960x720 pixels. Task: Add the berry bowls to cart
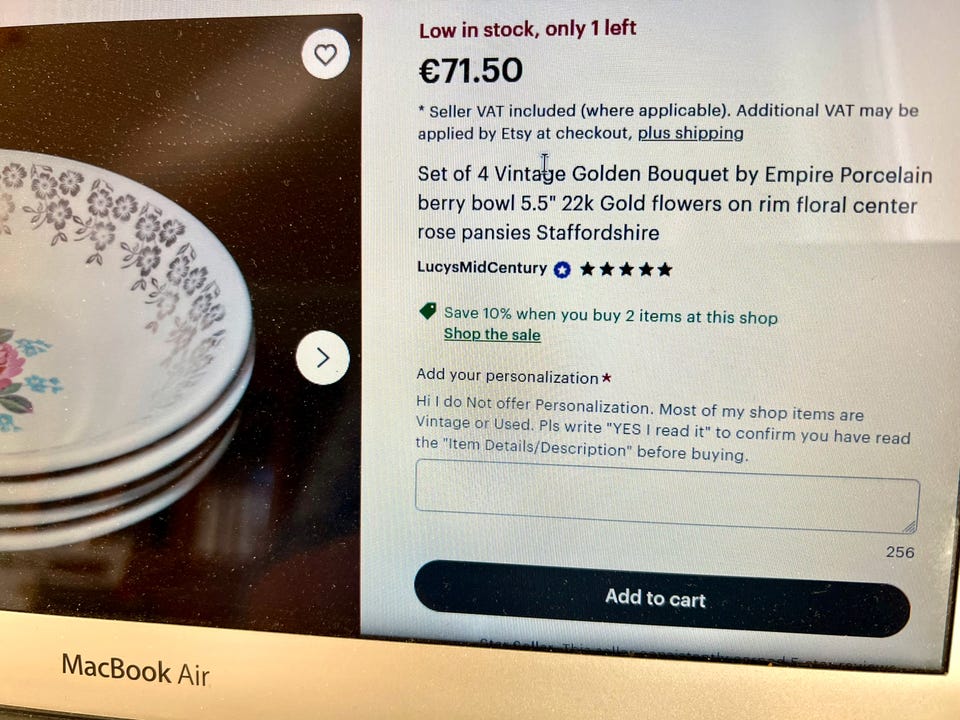662,598
